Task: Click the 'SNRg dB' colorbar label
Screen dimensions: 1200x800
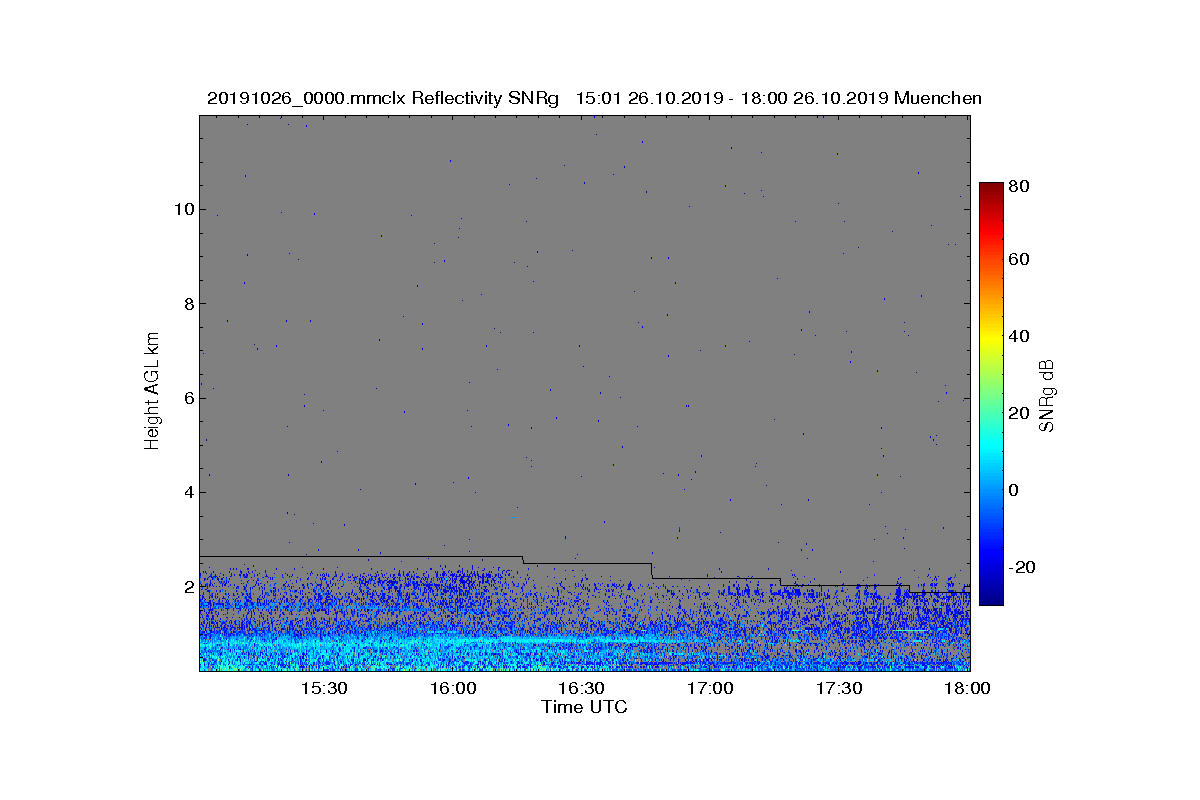Action: (x=1048, y=396)
